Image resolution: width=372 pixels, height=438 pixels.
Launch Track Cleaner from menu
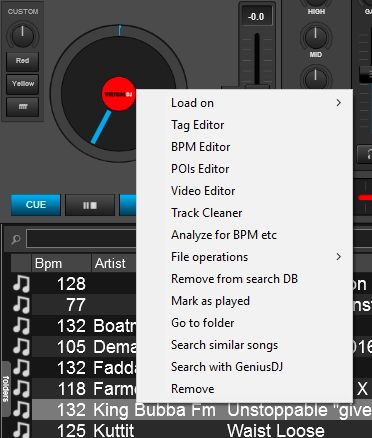[x=245, y=213]
